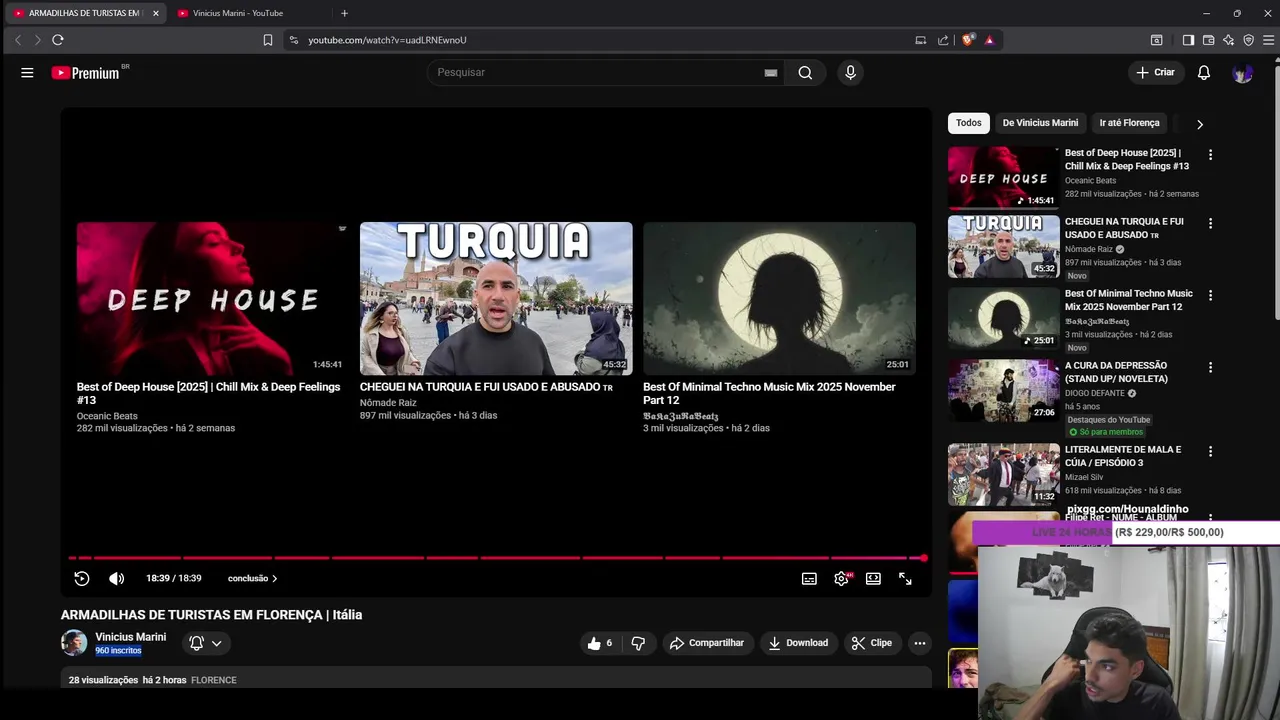Open Brave Shields lion icon
The height and width of the screenshot is (720, 1280).
tap(967, 40)
